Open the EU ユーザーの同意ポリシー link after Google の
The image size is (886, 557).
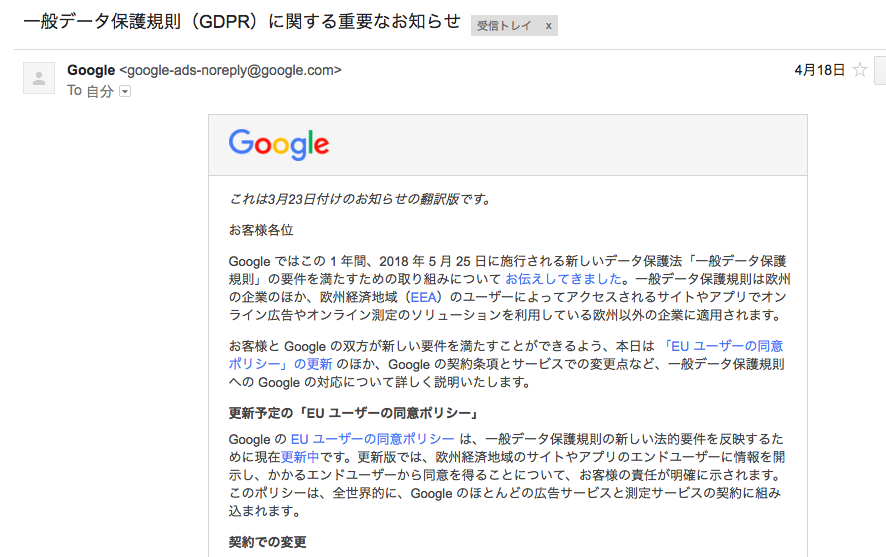click(x=372, y=439)
